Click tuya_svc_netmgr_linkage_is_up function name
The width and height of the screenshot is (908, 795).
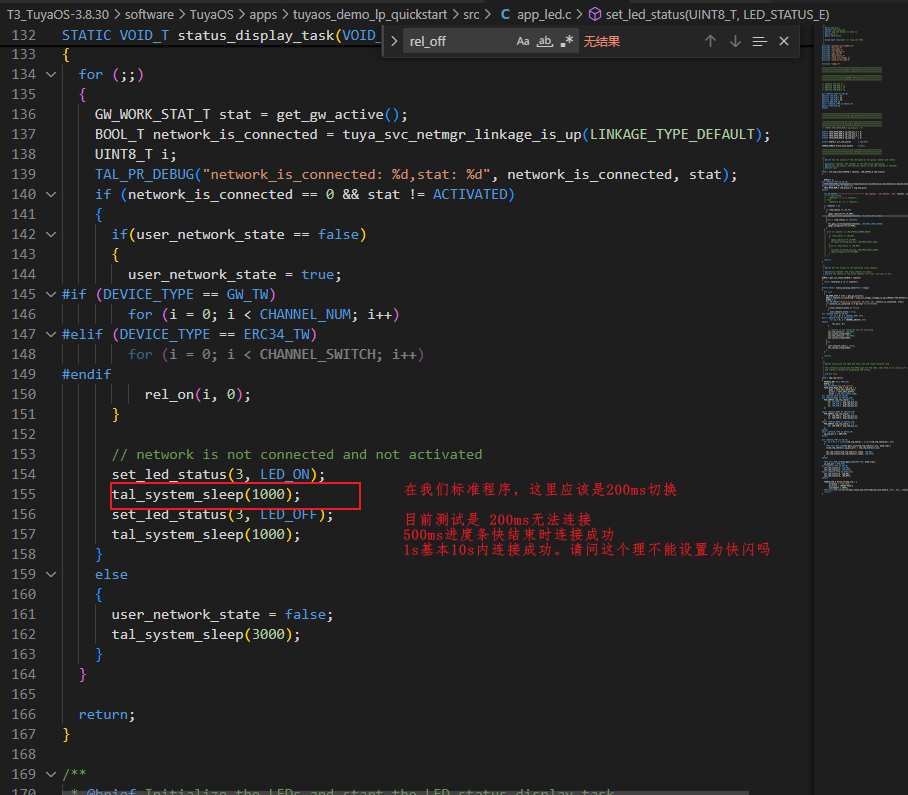pos(462,134)
